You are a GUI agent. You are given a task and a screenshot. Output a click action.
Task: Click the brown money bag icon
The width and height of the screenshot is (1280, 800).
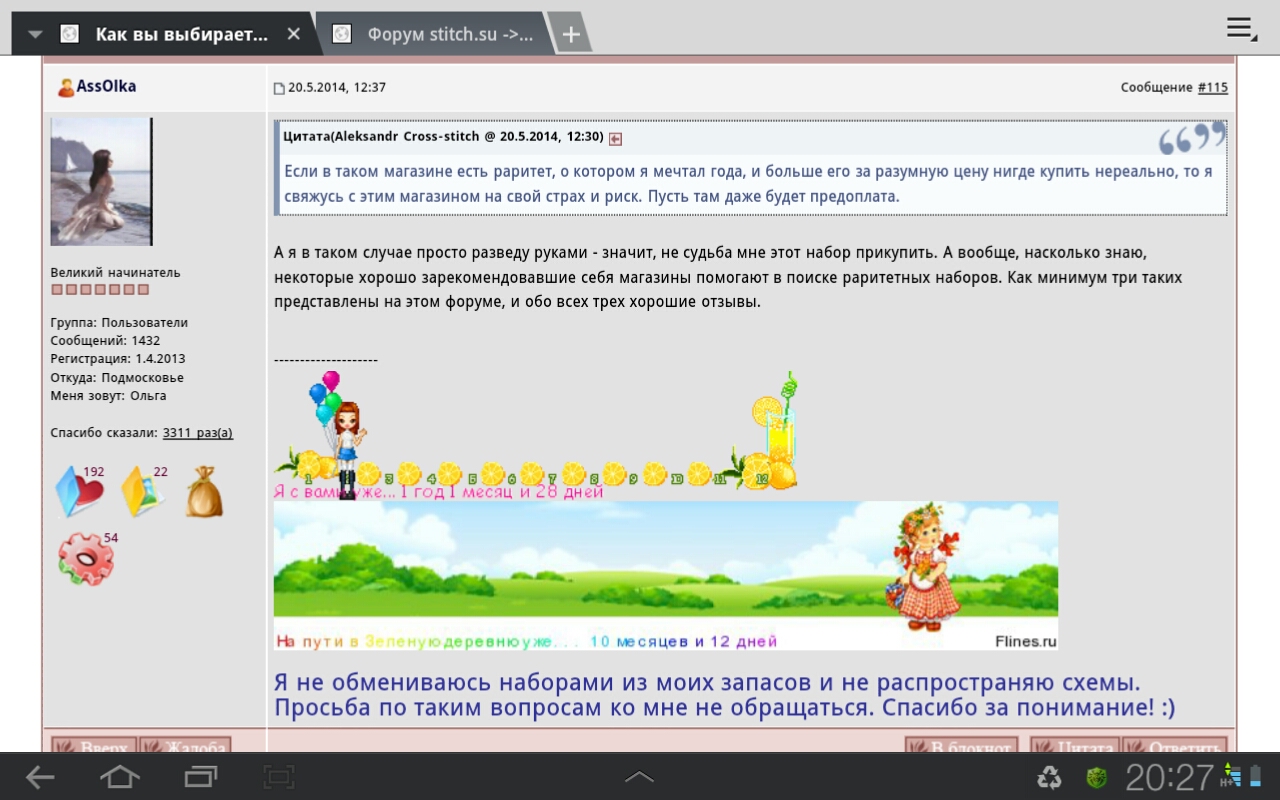204,492
